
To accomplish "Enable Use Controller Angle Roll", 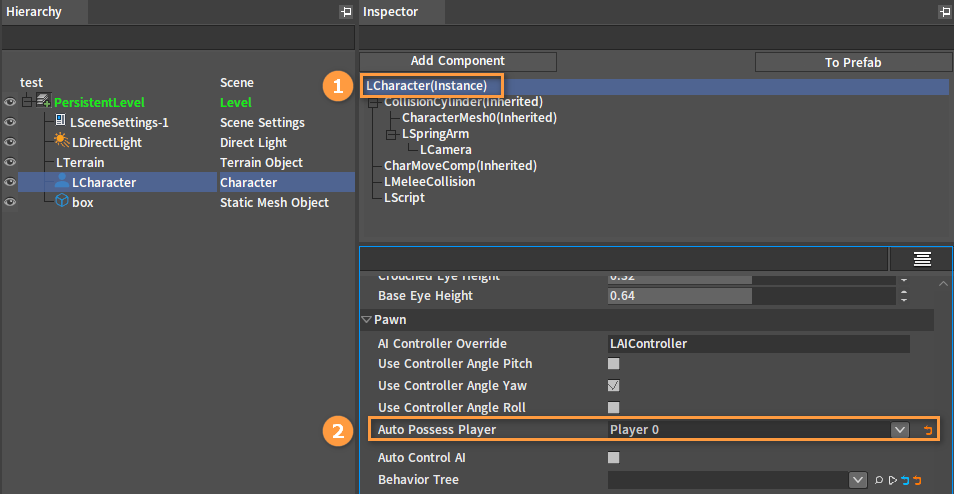I will pyautogui.click(x=614, y=408).
